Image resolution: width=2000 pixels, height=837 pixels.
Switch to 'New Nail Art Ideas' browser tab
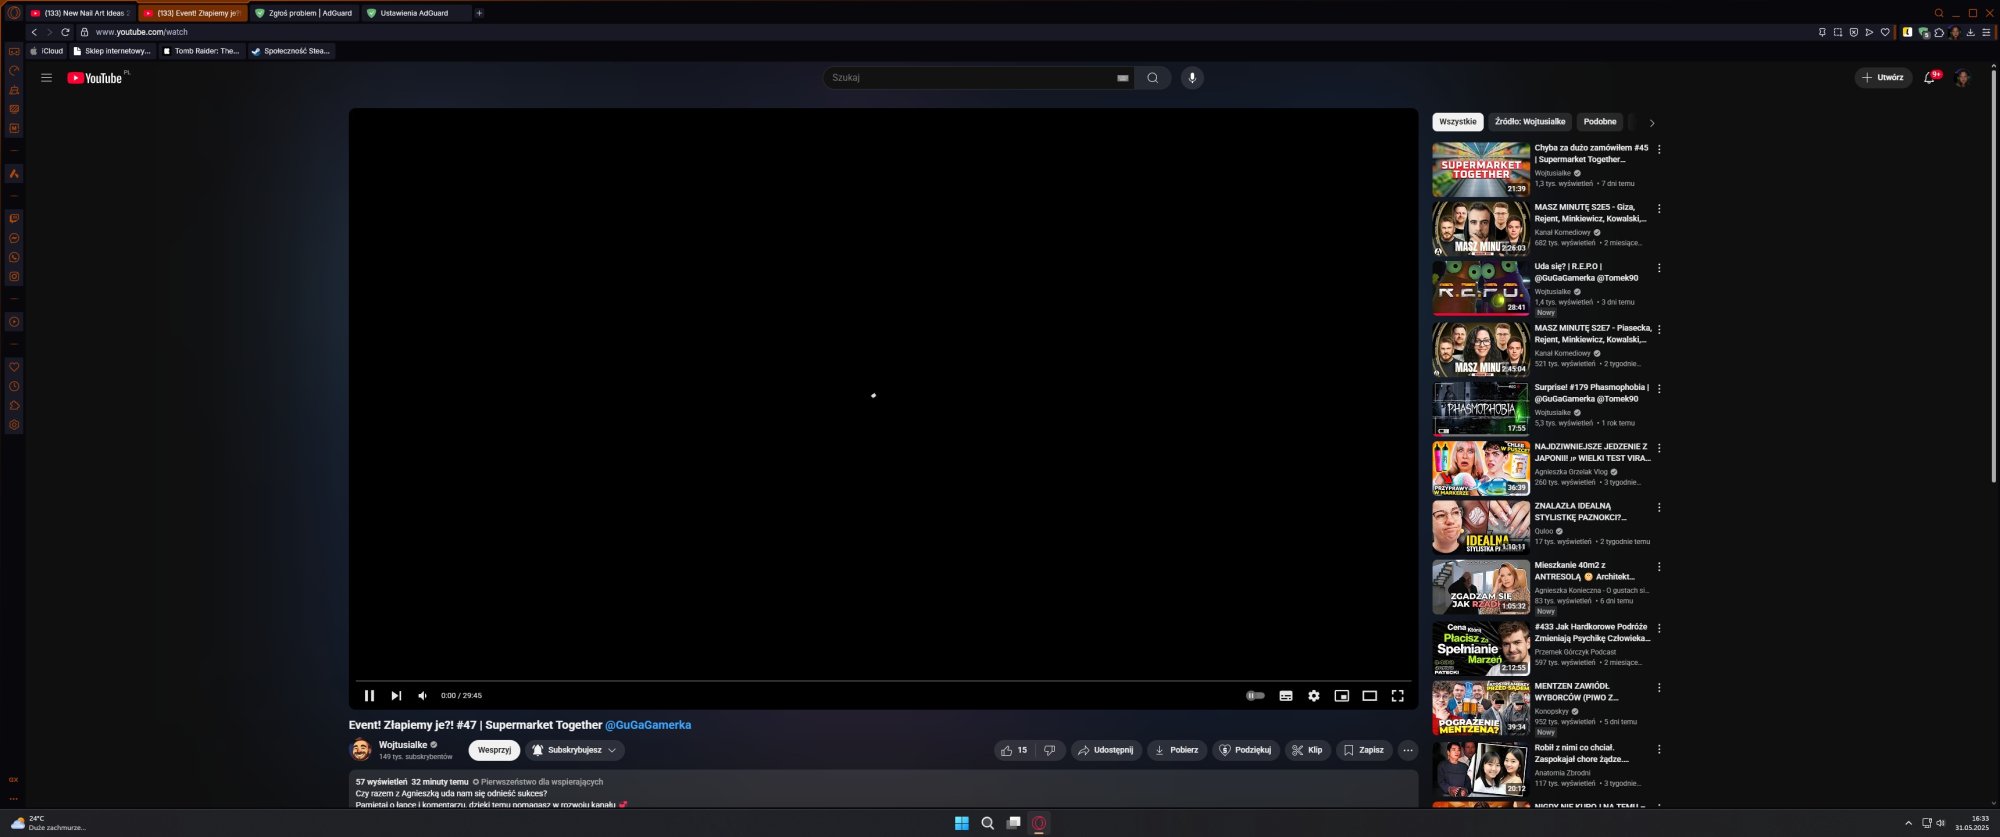[x=80, y=13]
